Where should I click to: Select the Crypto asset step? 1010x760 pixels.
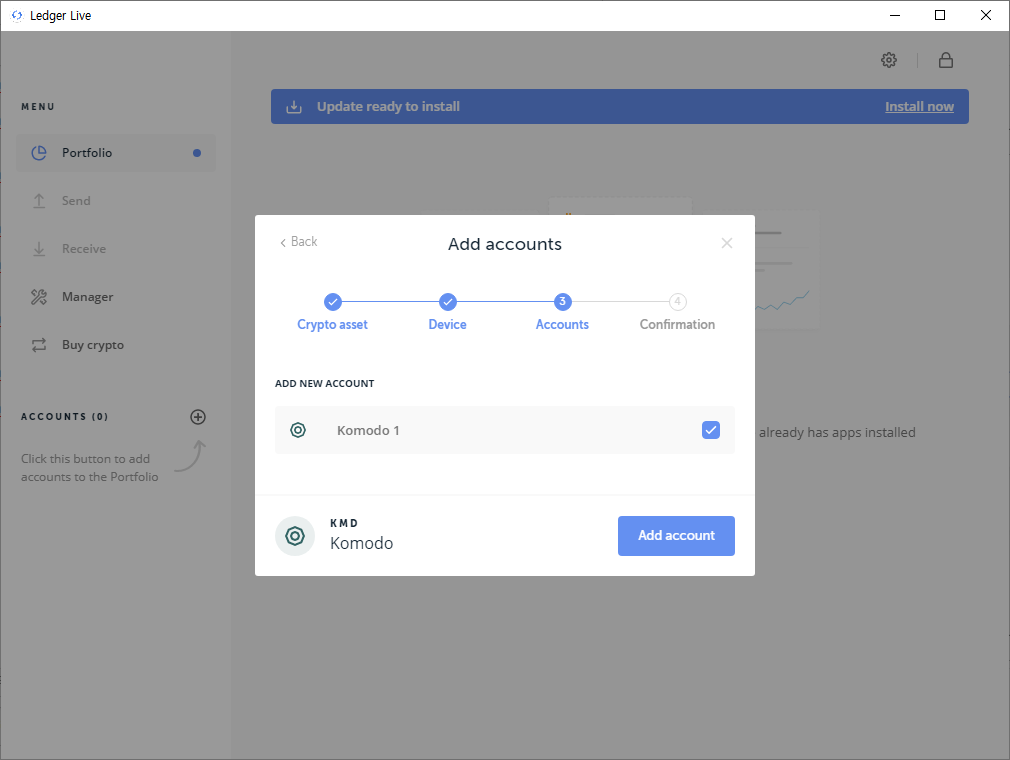tap(332, 312)
